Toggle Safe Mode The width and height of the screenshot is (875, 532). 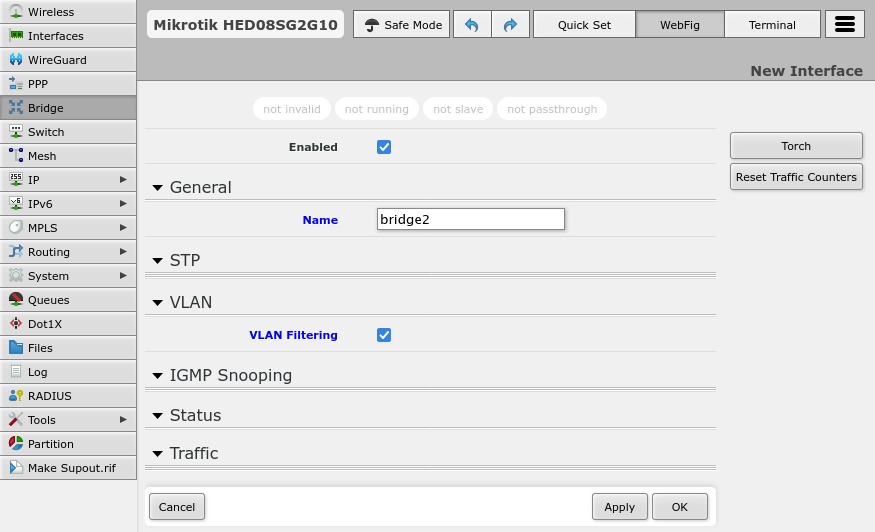(402, 25)
